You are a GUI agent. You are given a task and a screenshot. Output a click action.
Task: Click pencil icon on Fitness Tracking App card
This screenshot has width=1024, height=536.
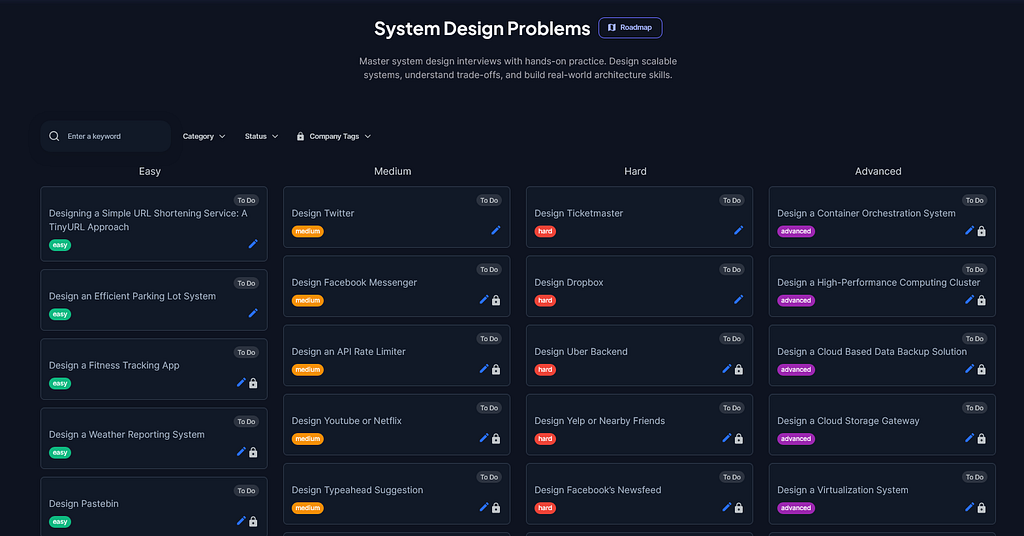click(x=241, y=383)
